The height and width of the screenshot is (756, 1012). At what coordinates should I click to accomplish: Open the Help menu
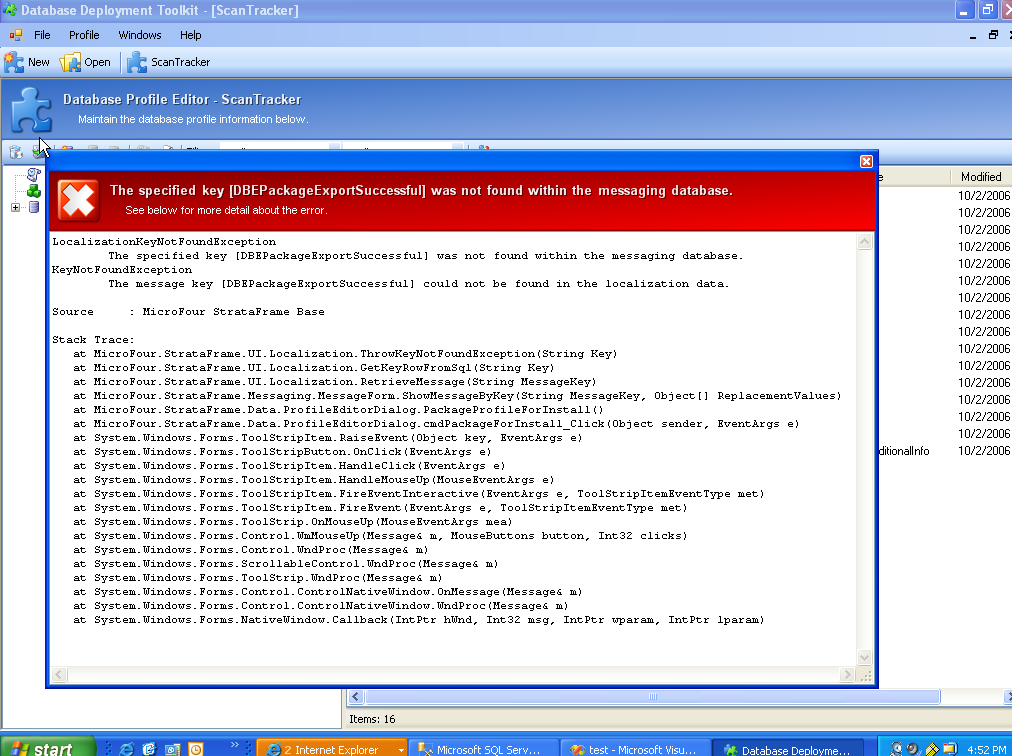[190, 35]
